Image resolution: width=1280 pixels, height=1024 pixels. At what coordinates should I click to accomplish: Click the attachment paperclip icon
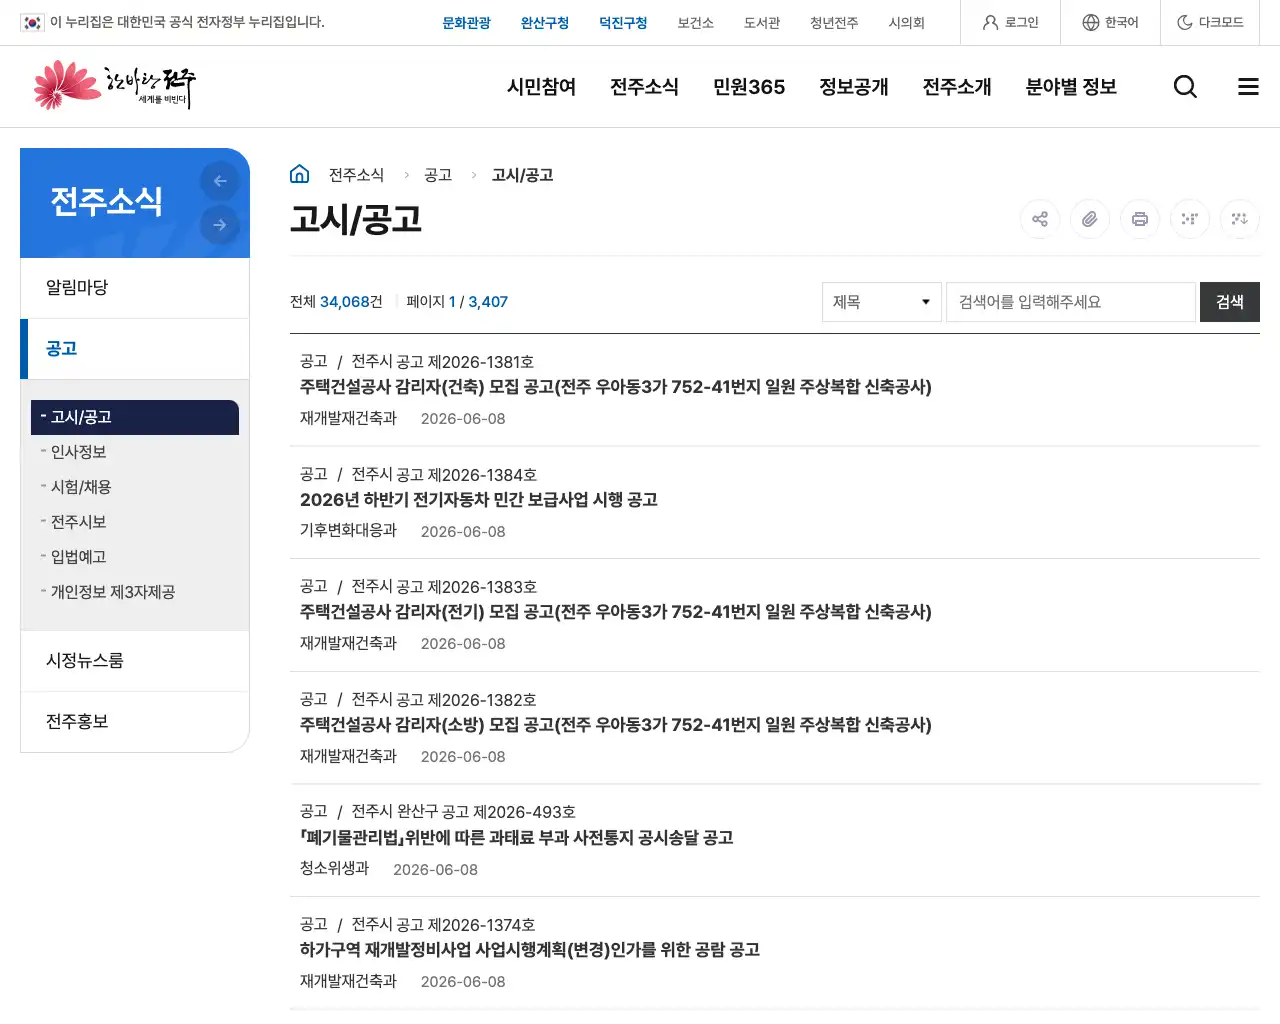point(1090,219)
